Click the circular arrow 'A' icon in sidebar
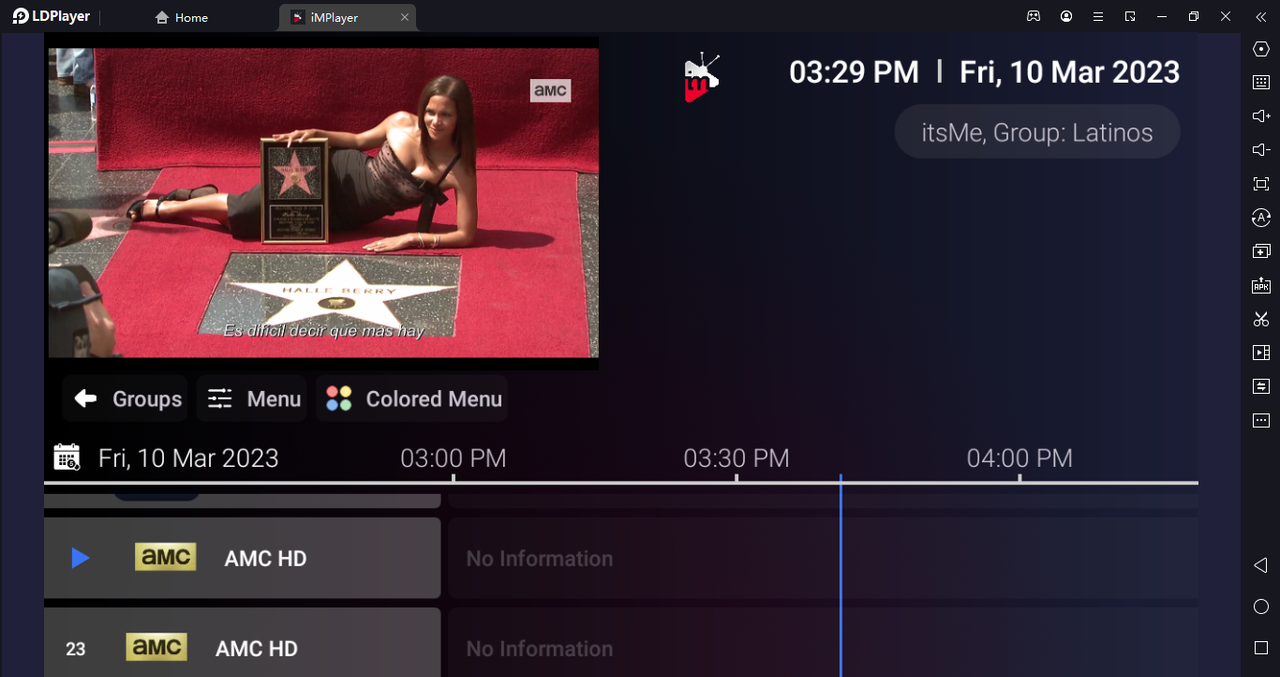 [1261, 218]
